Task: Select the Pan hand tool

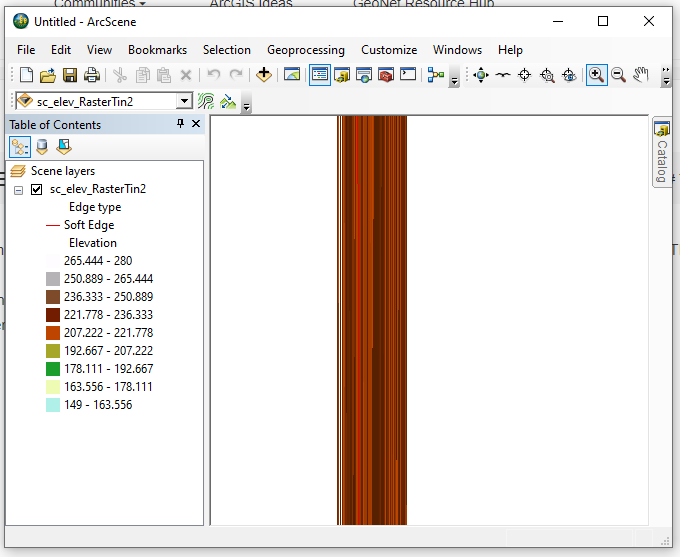Action: coord(641,75)
